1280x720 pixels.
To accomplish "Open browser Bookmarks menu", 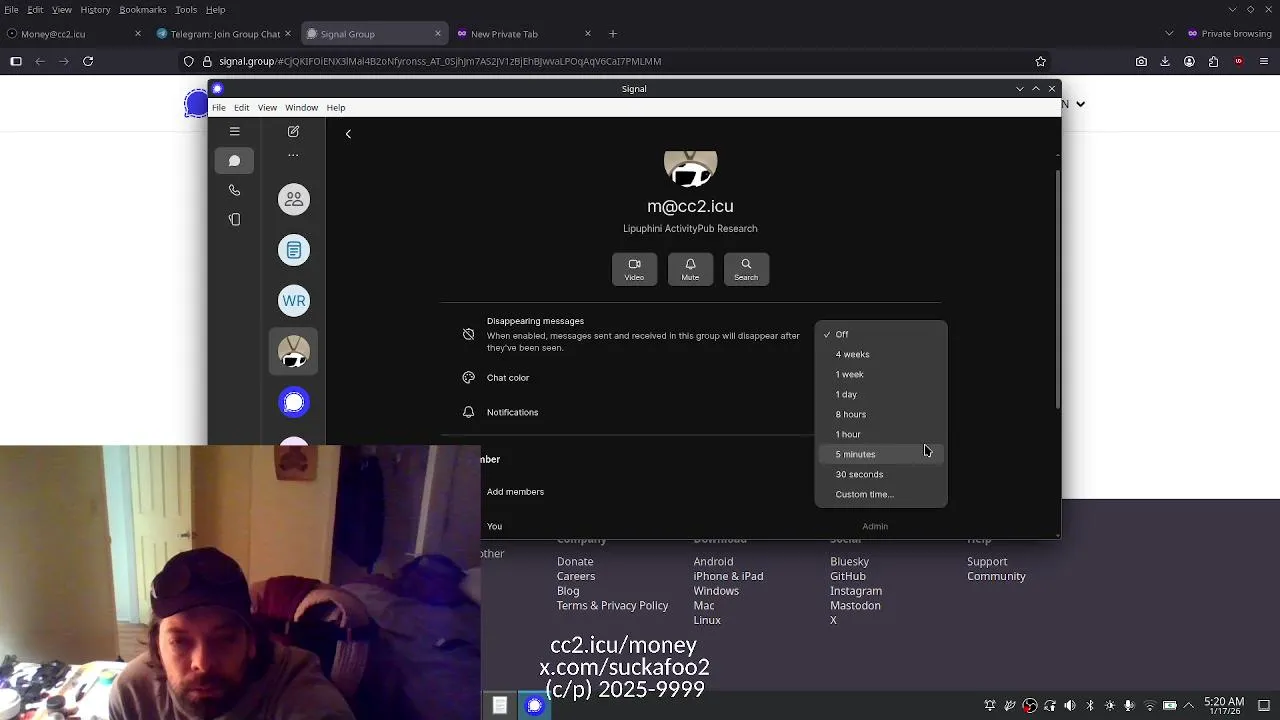I will pos(143,10).
